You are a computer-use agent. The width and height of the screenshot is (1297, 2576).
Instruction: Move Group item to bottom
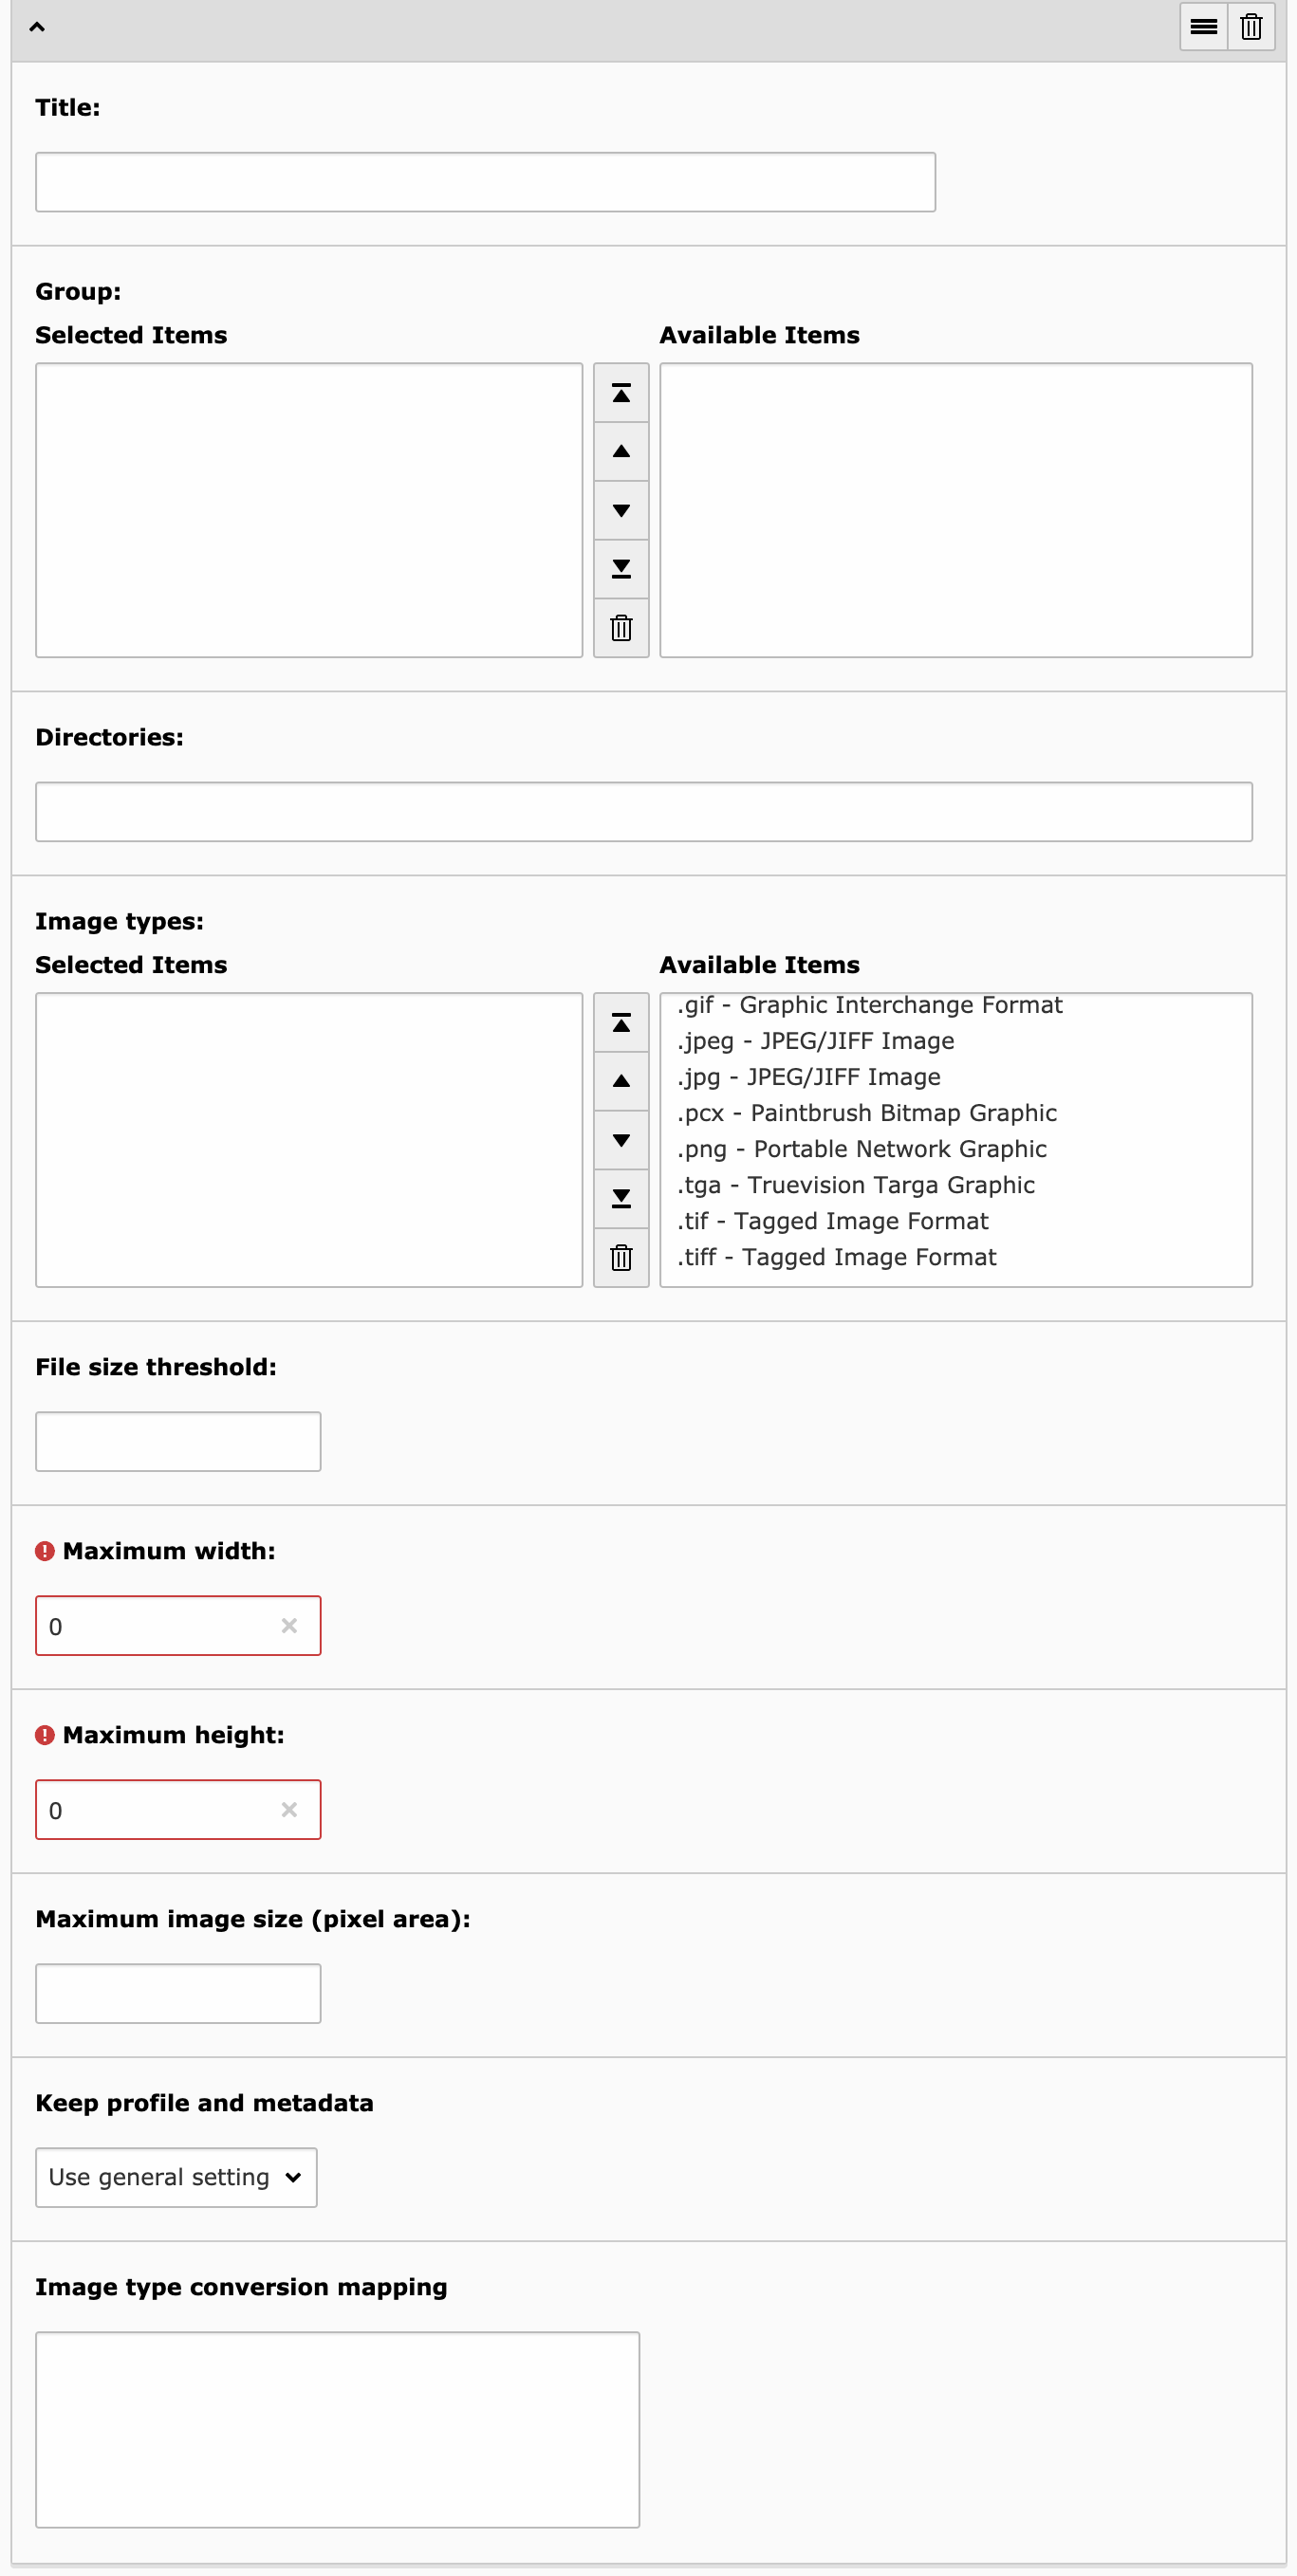point(621,569)
